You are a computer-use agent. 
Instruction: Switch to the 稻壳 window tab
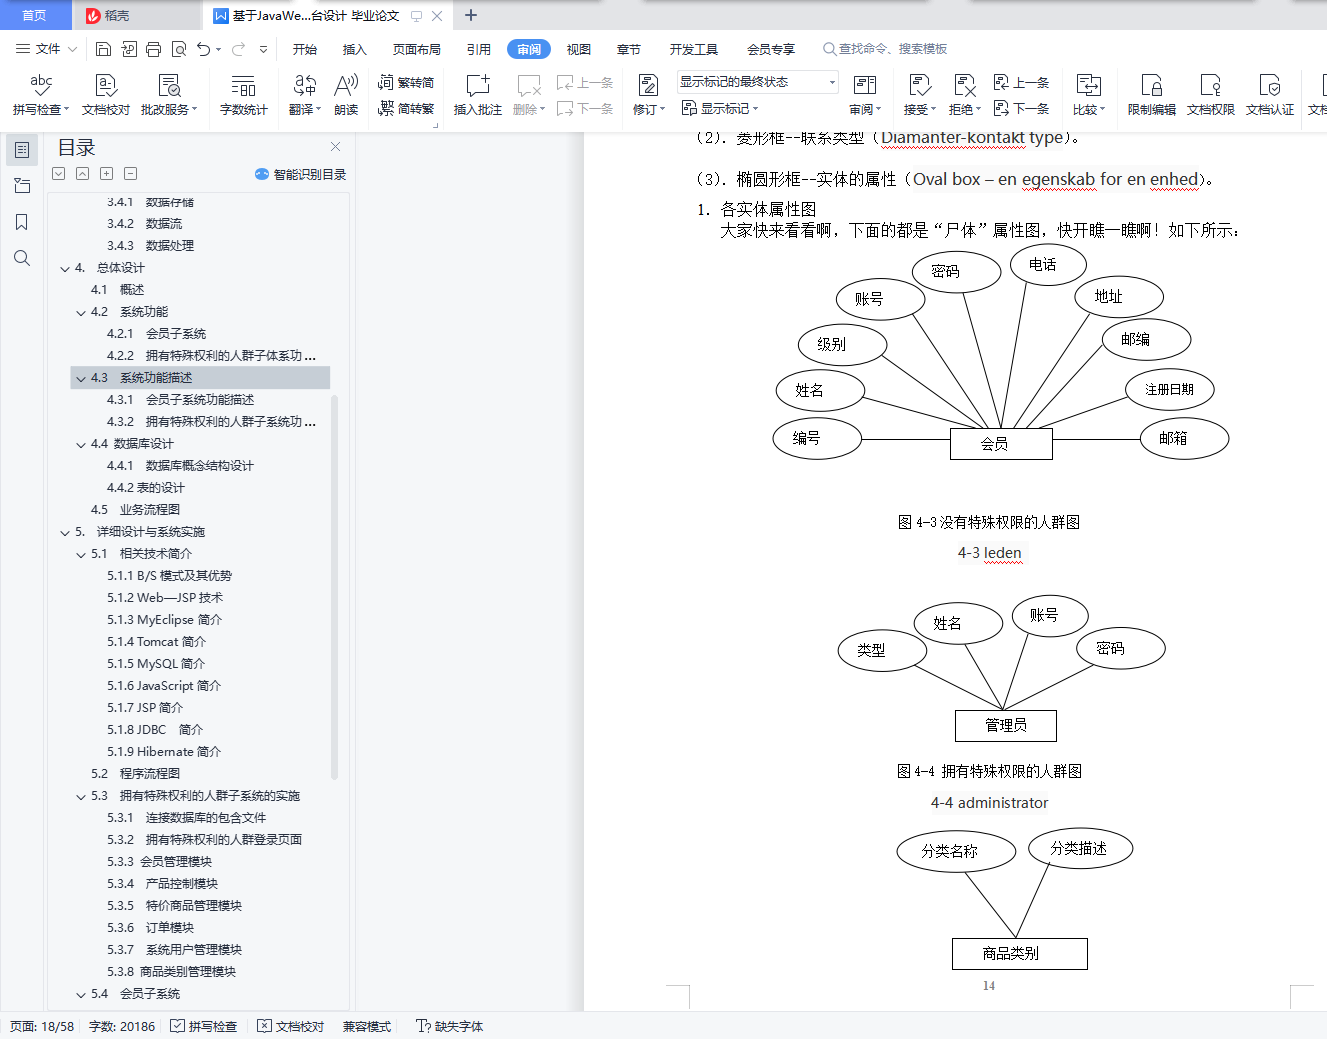tap(137, 15)
